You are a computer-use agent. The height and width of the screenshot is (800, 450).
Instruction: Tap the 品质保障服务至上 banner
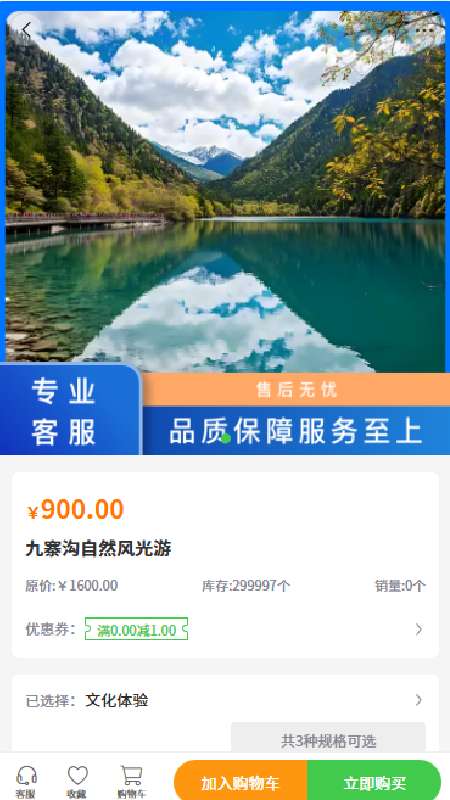click(x=296, y=431)
